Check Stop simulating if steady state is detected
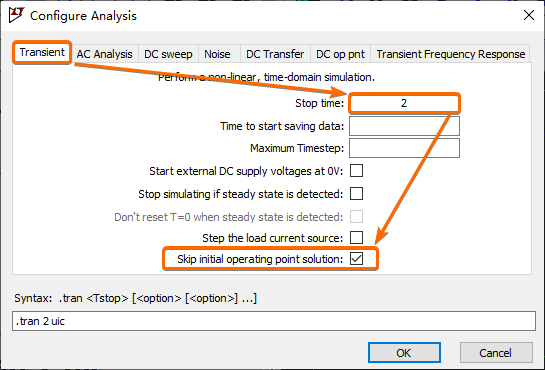The image size is (545, 370). (x=357, y=194)
